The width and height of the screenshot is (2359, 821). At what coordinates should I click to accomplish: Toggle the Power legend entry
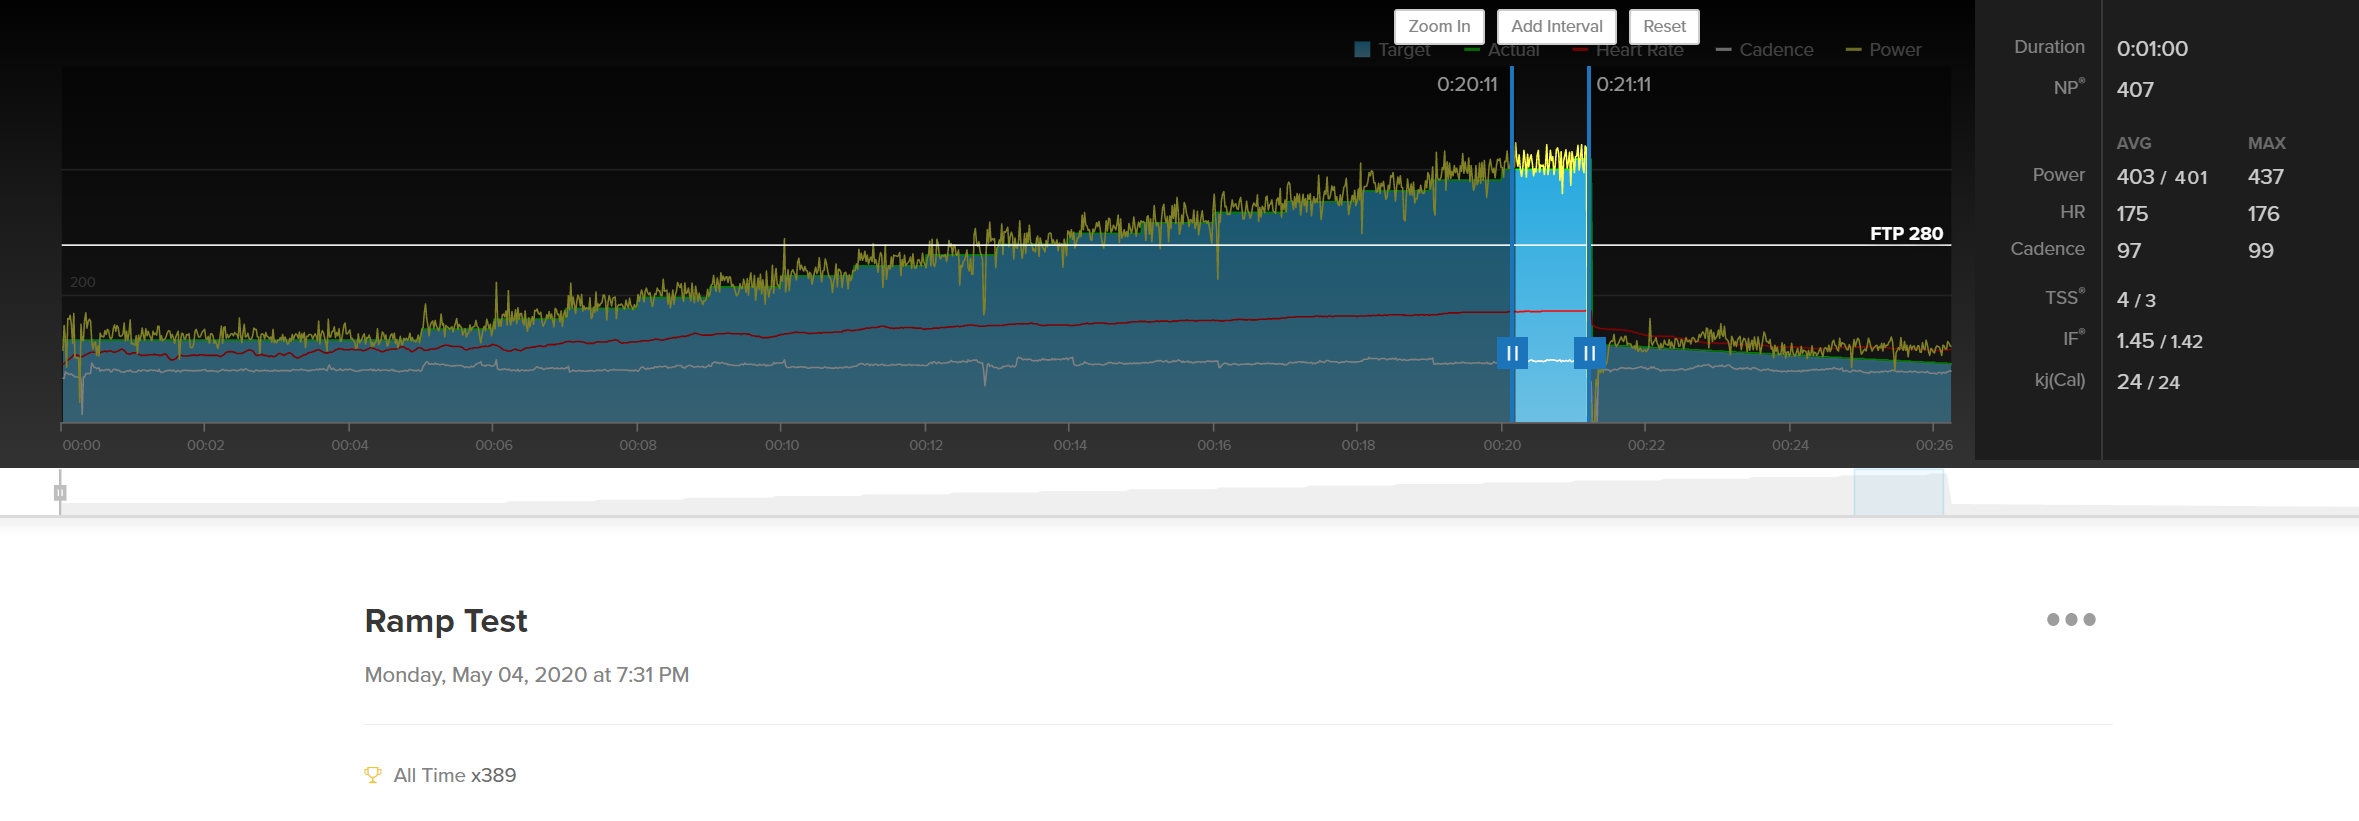point(1884,50)
